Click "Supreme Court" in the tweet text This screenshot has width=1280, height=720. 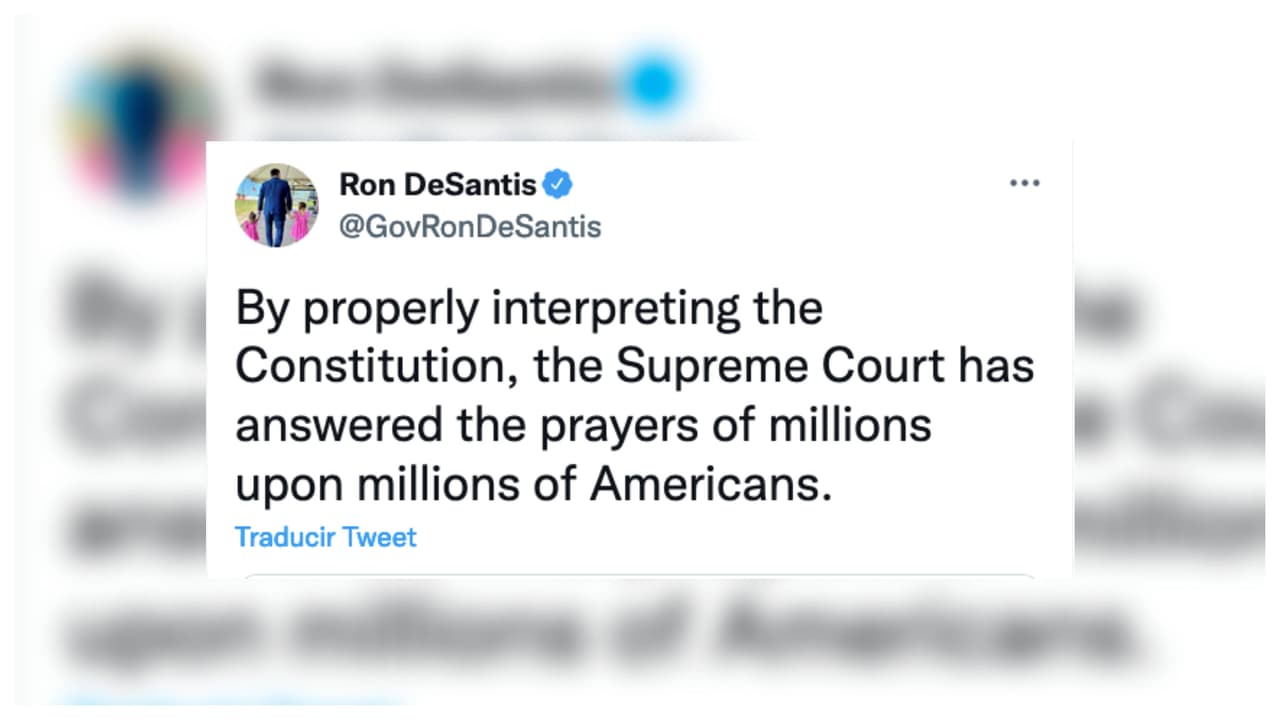(x=779, y=367)
